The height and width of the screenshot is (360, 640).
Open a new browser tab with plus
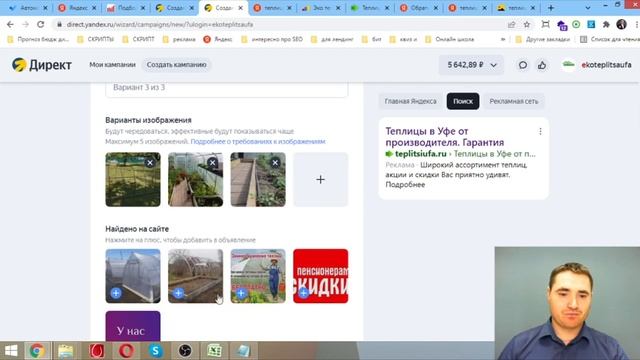point(551,8)
